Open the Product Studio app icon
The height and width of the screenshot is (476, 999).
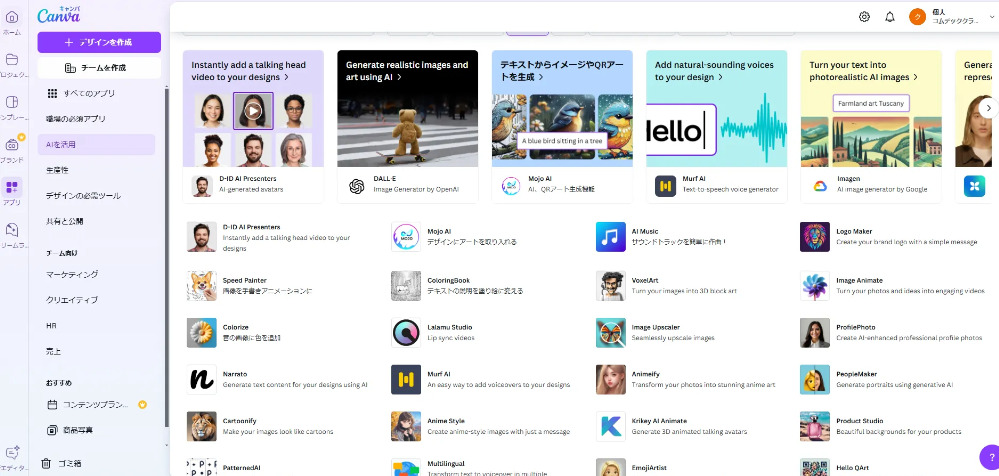pos(815,426)
